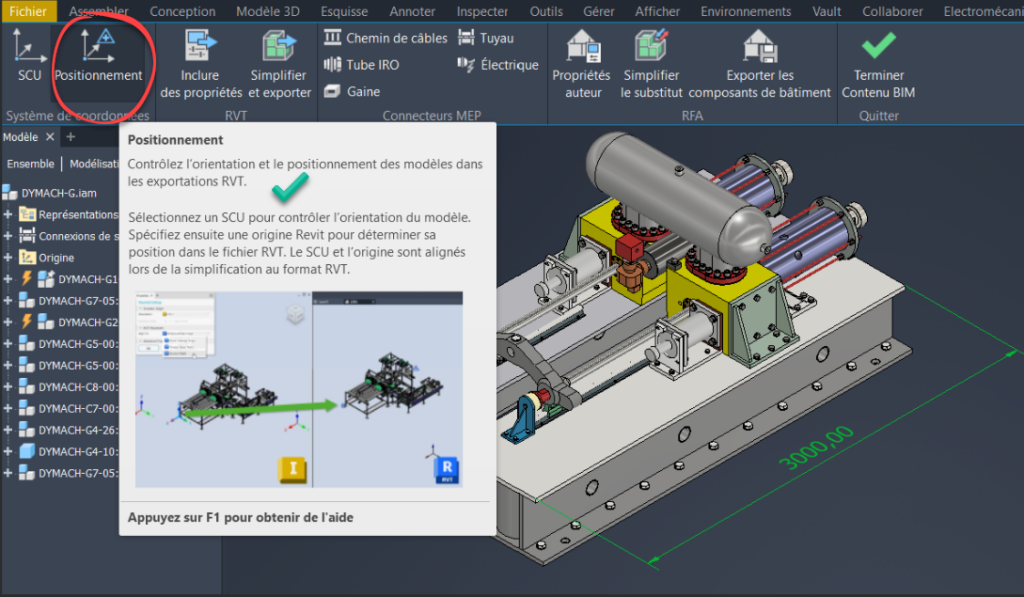Click the 3000,00 dimension in viewport
Screen dimensions: 1024x597
click(816, 447)
